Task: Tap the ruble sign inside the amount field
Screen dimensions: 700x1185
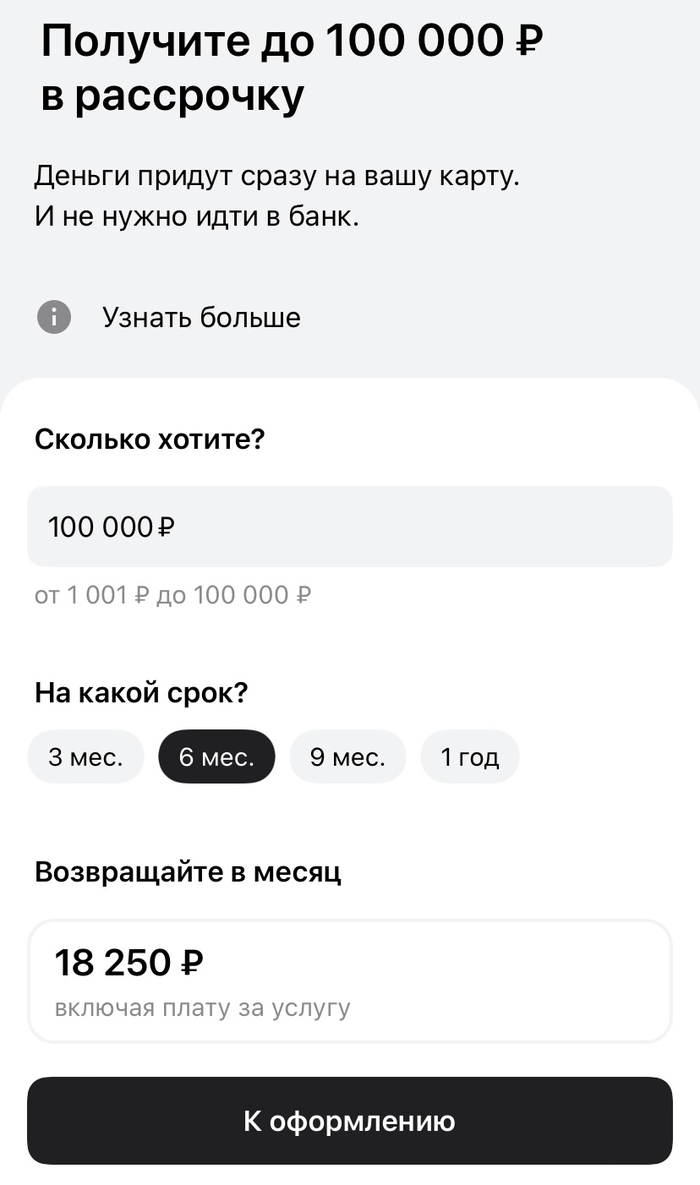Action: [166, 527]
